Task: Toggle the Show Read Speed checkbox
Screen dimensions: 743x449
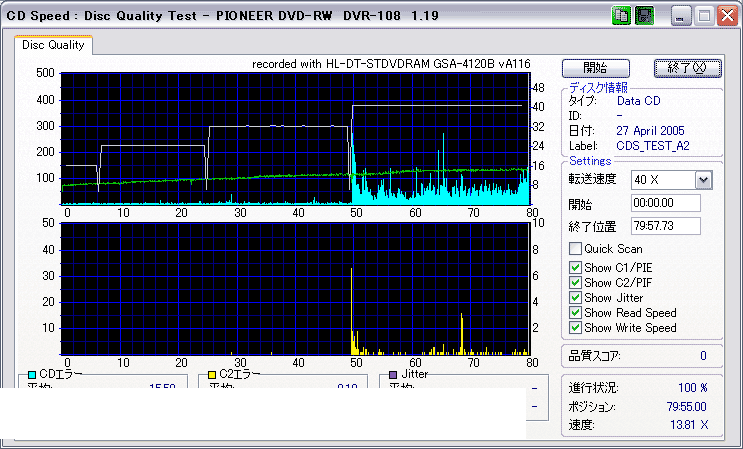Action: point(575,313)
